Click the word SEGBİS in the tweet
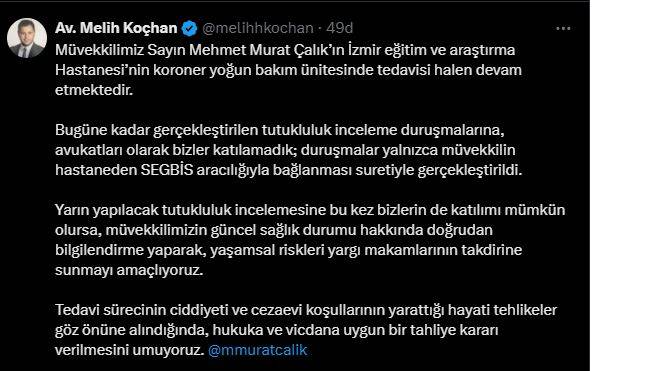Viewport: 650px width, 371px height. click(x=167, y=170)
